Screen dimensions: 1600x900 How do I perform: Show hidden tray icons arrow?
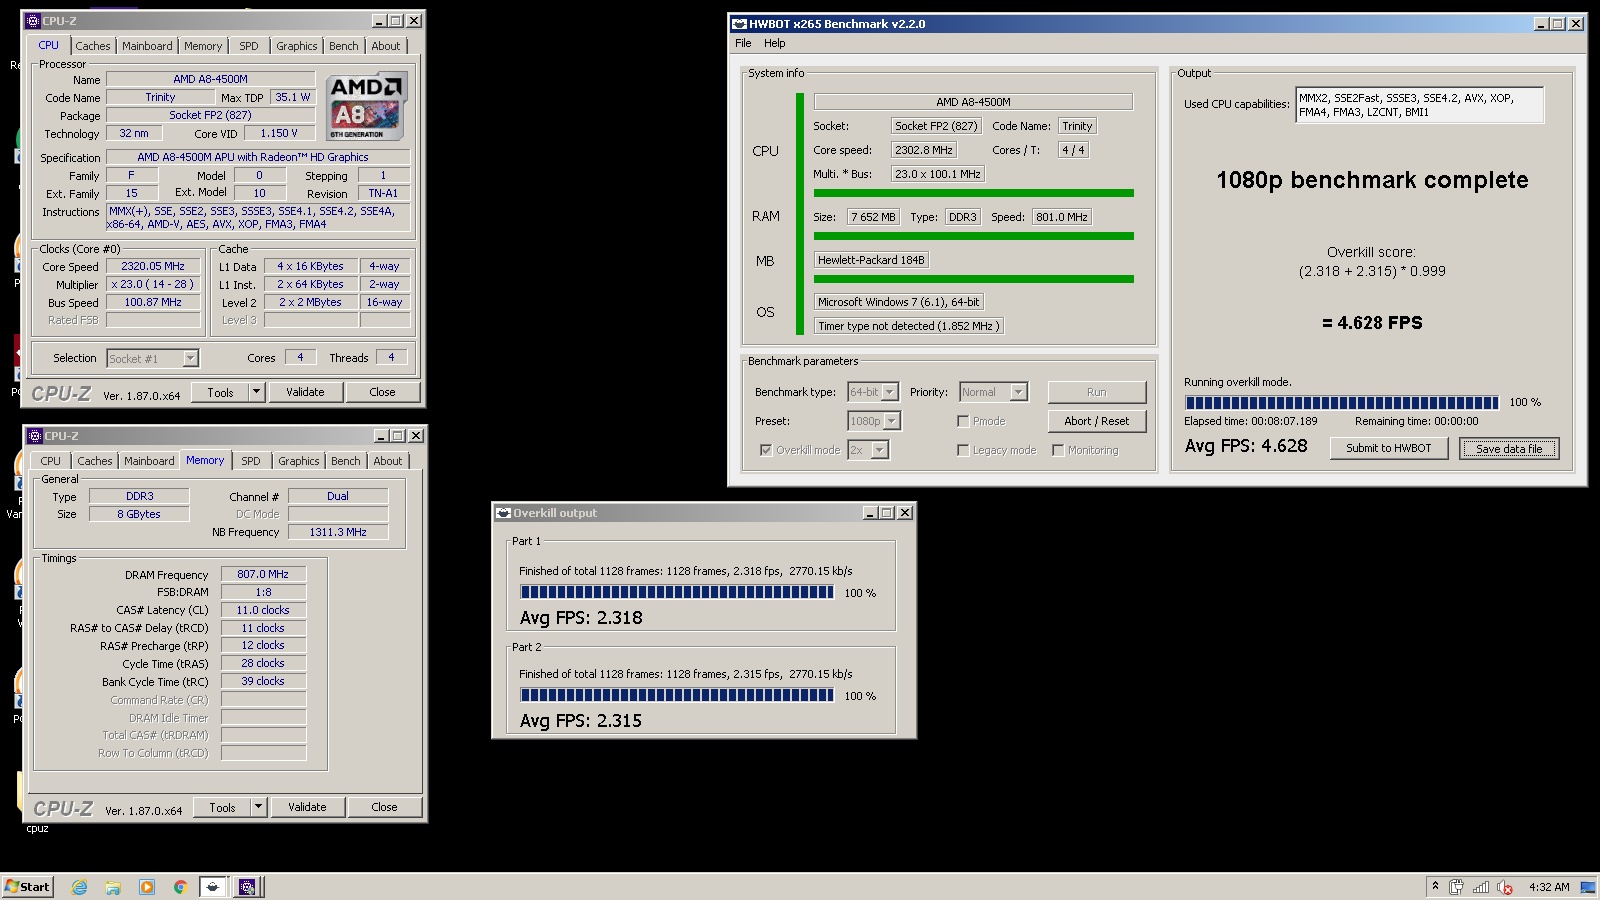point(1436,887)
